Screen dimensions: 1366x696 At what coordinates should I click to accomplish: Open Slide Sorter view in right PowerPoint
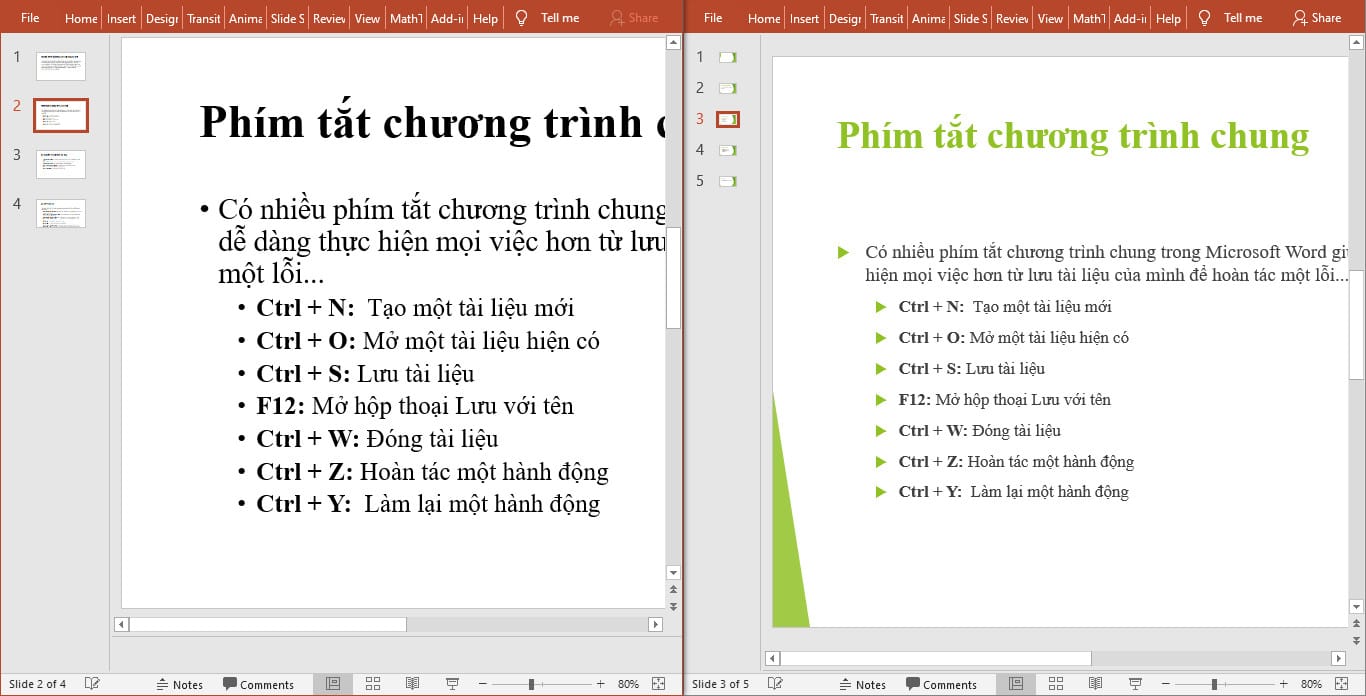pos(1056,684)
